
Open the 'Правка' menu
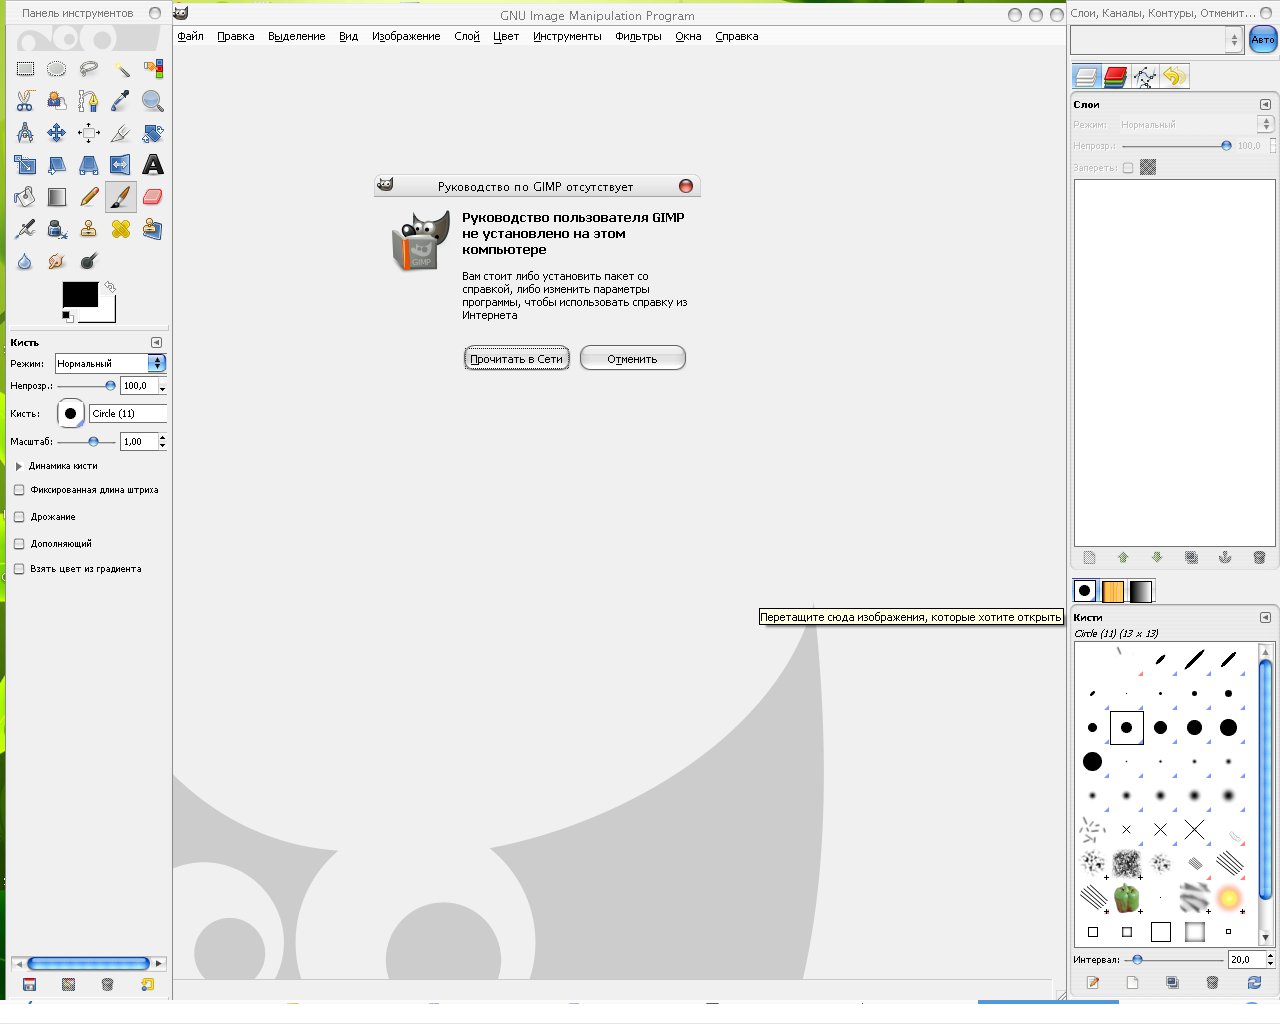coord(236,36)
